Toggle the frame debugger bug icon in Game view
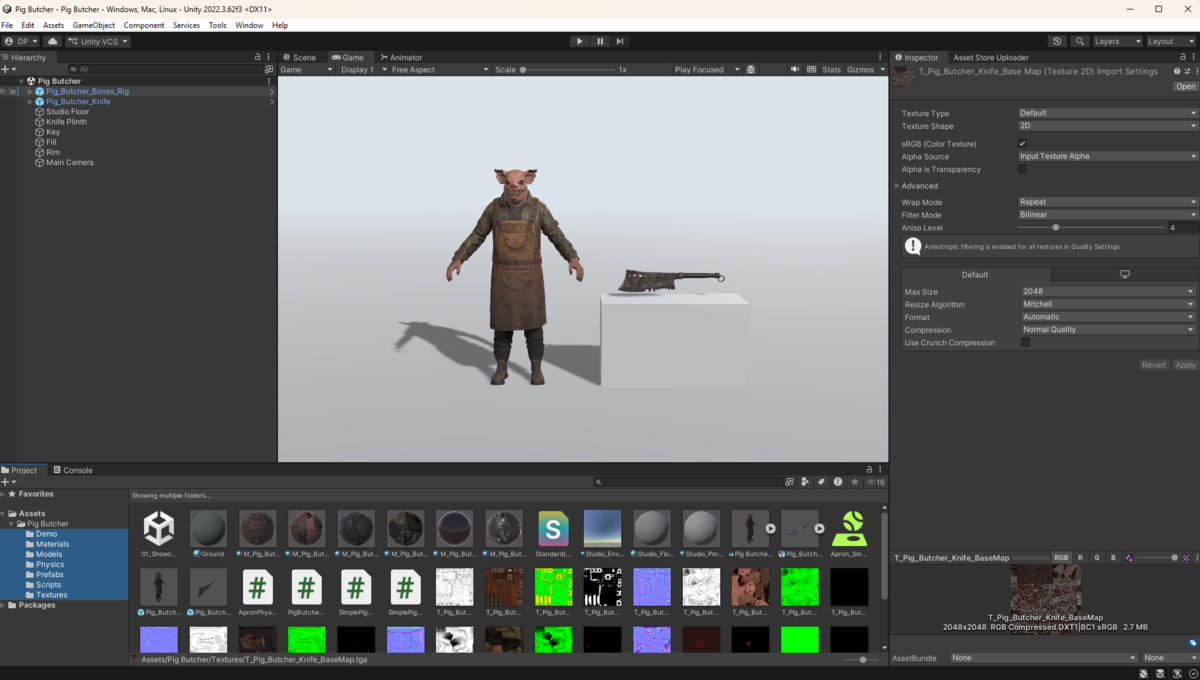The image size is (1200, 680). (751, 69)
